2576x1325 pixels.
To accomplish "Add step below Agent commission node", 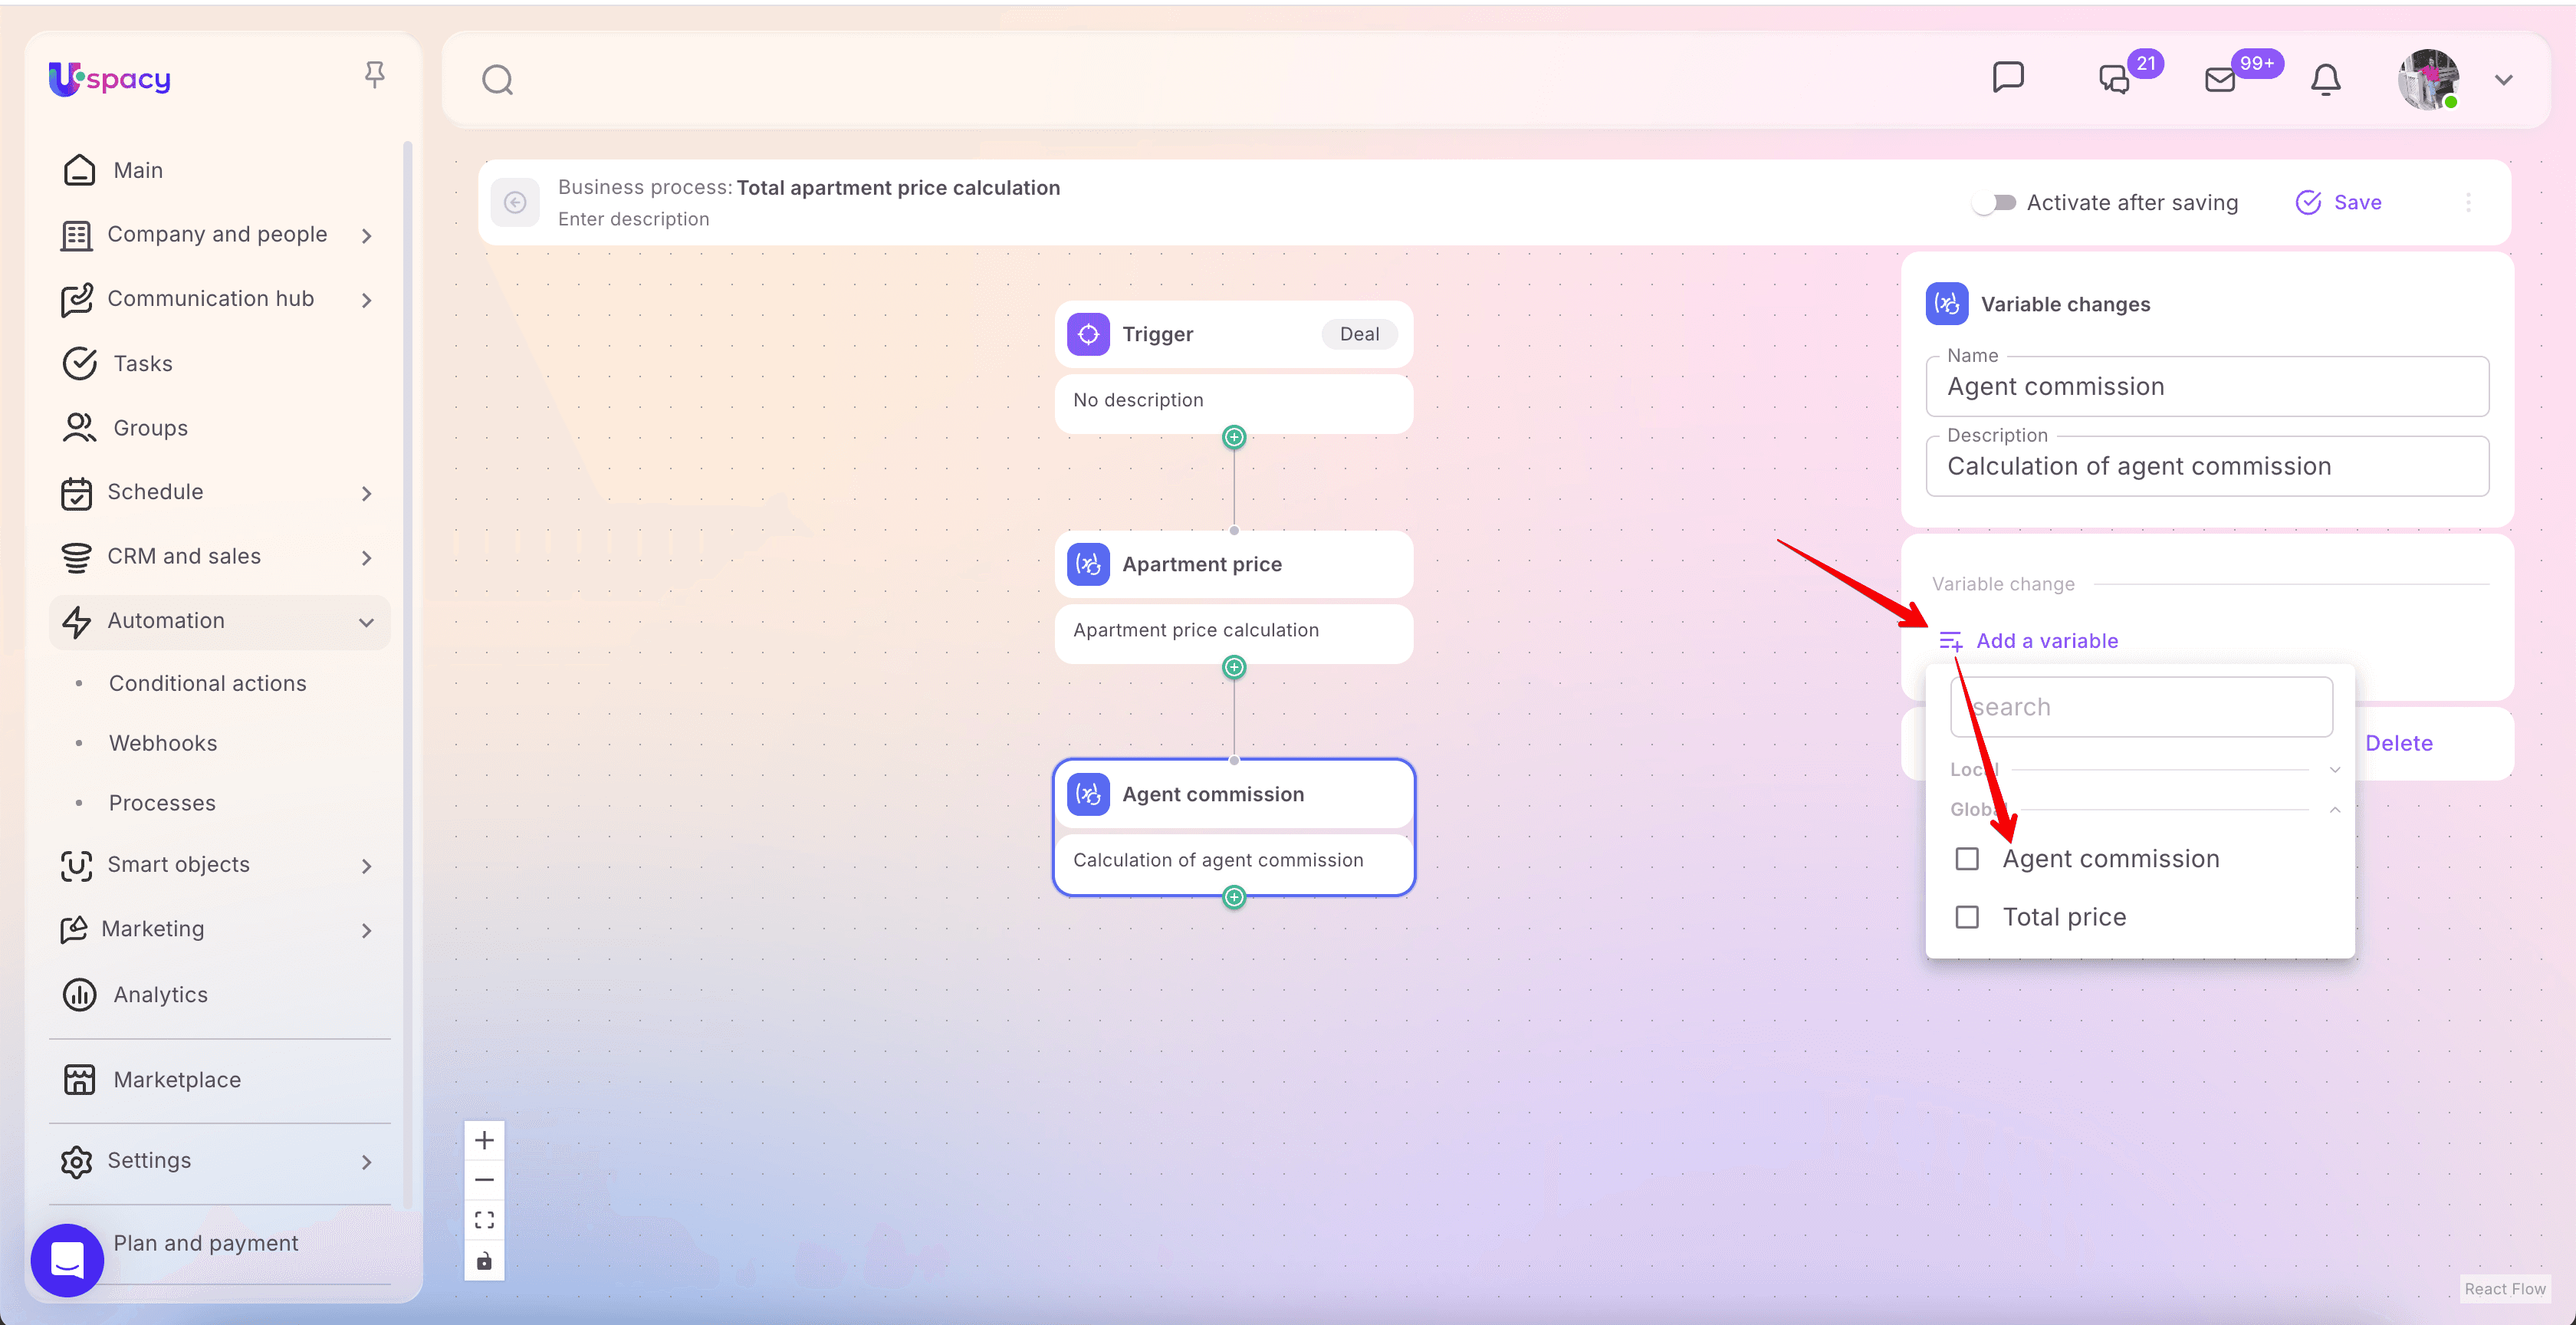I will point(1234,897).
